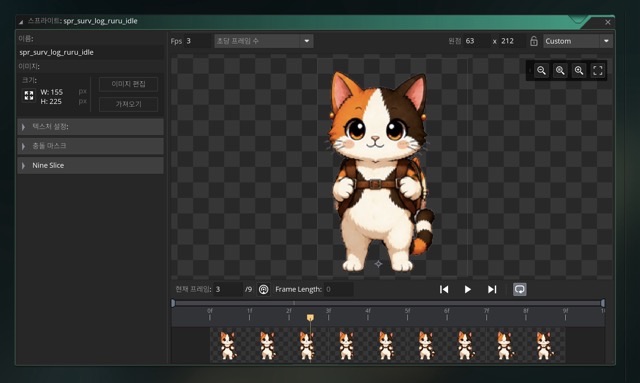
Task: Click the 9f tick on the timeline ruler
Action: pos(565,314)
